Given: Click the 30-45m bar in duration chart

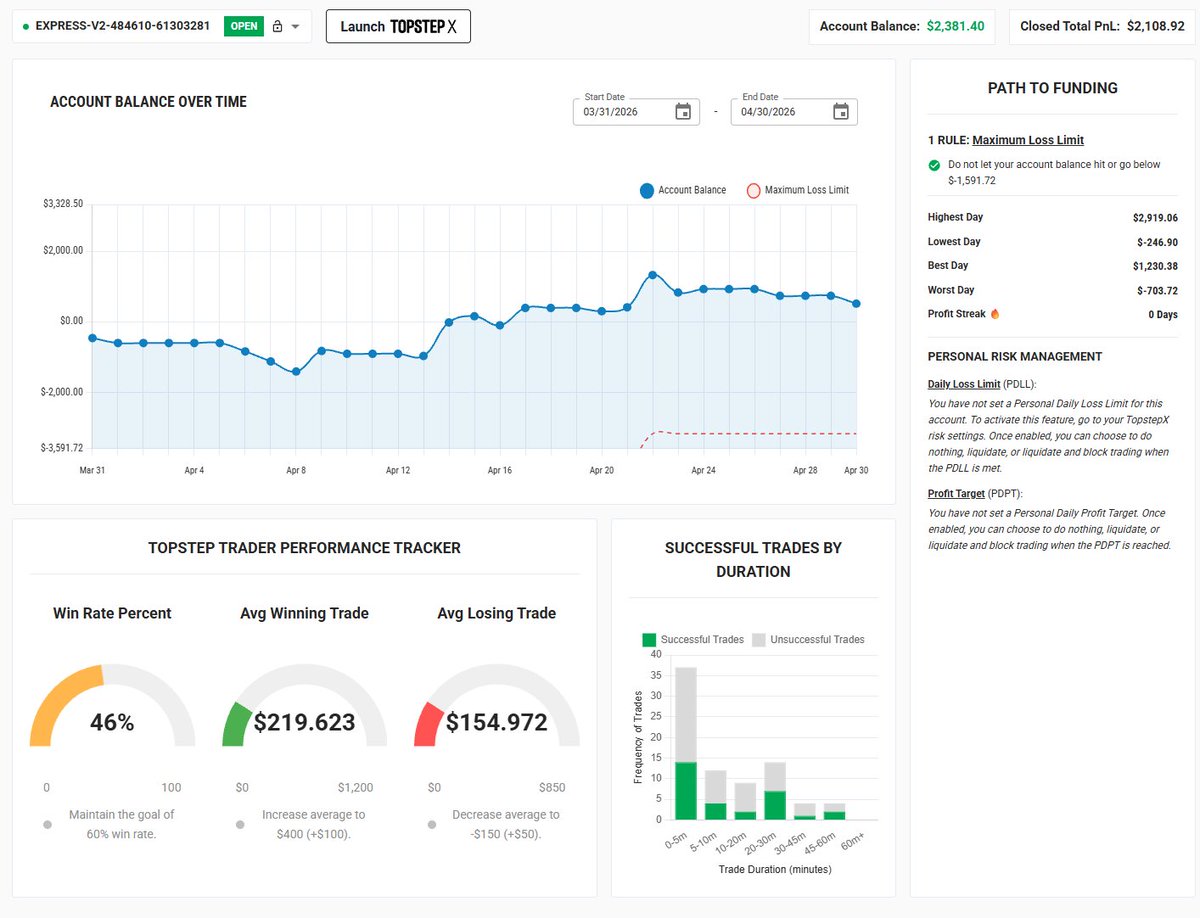Looking at the screenshot, I should (806, 811).
